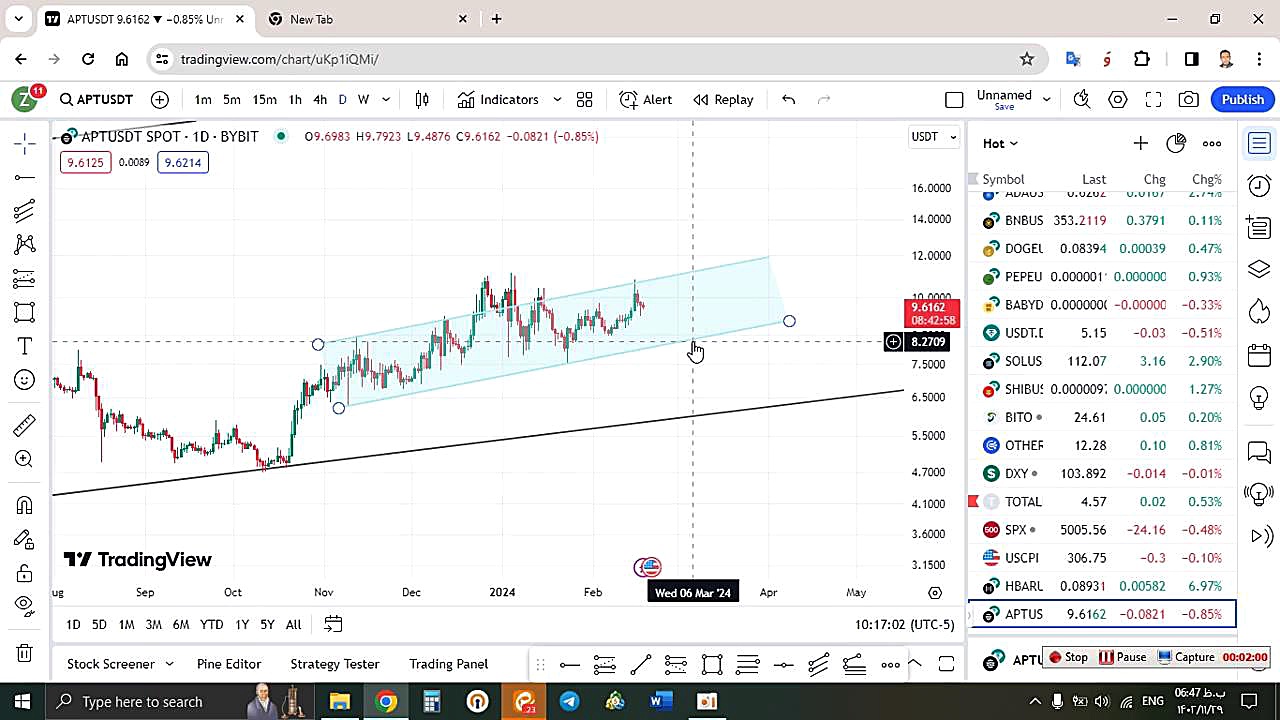
Task: Set range to YTD
Action: coord(211,624)
